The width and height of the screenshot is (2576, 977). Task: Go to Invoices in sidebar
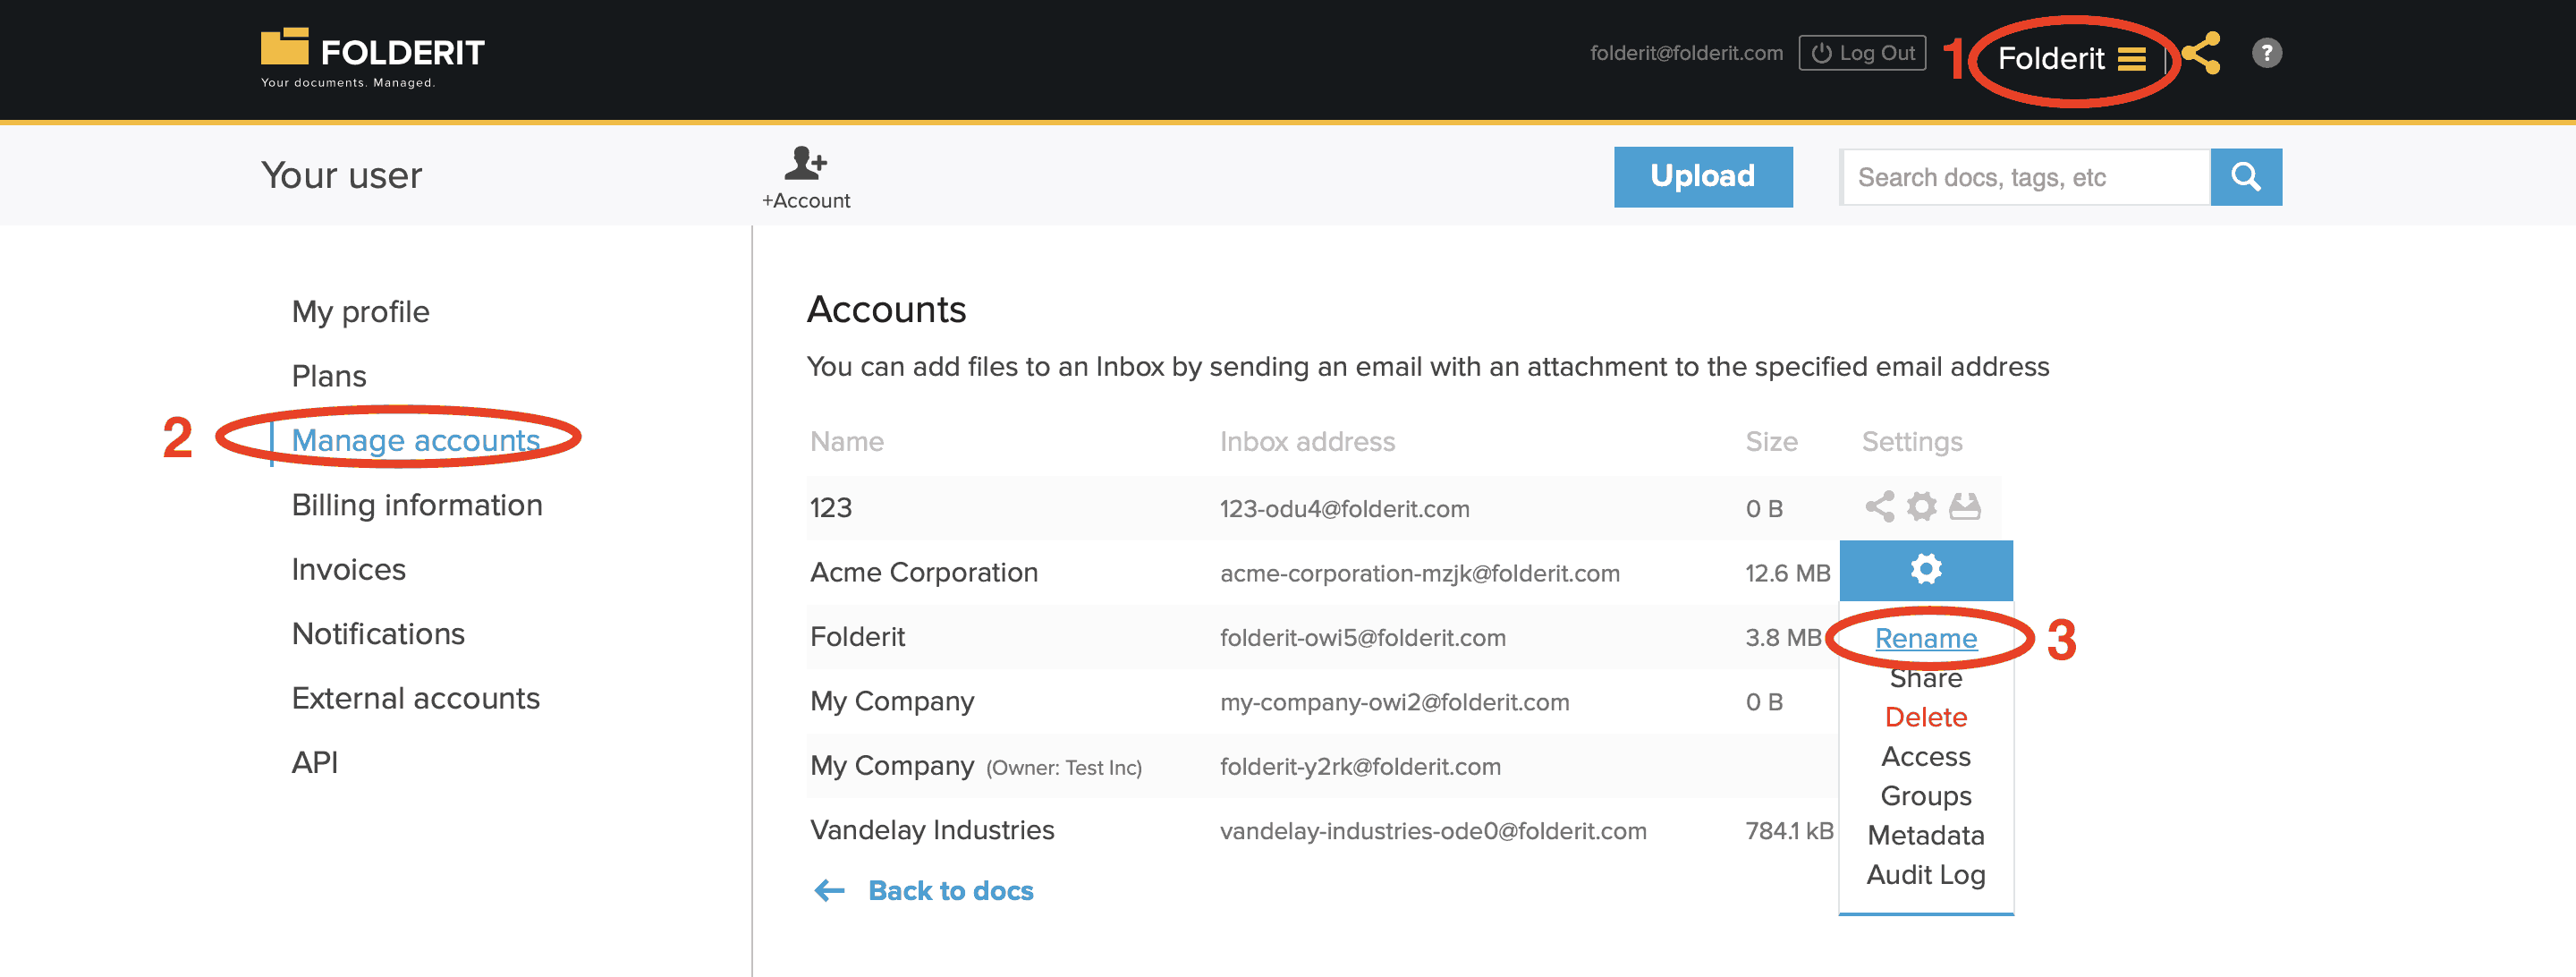[348, 569]
